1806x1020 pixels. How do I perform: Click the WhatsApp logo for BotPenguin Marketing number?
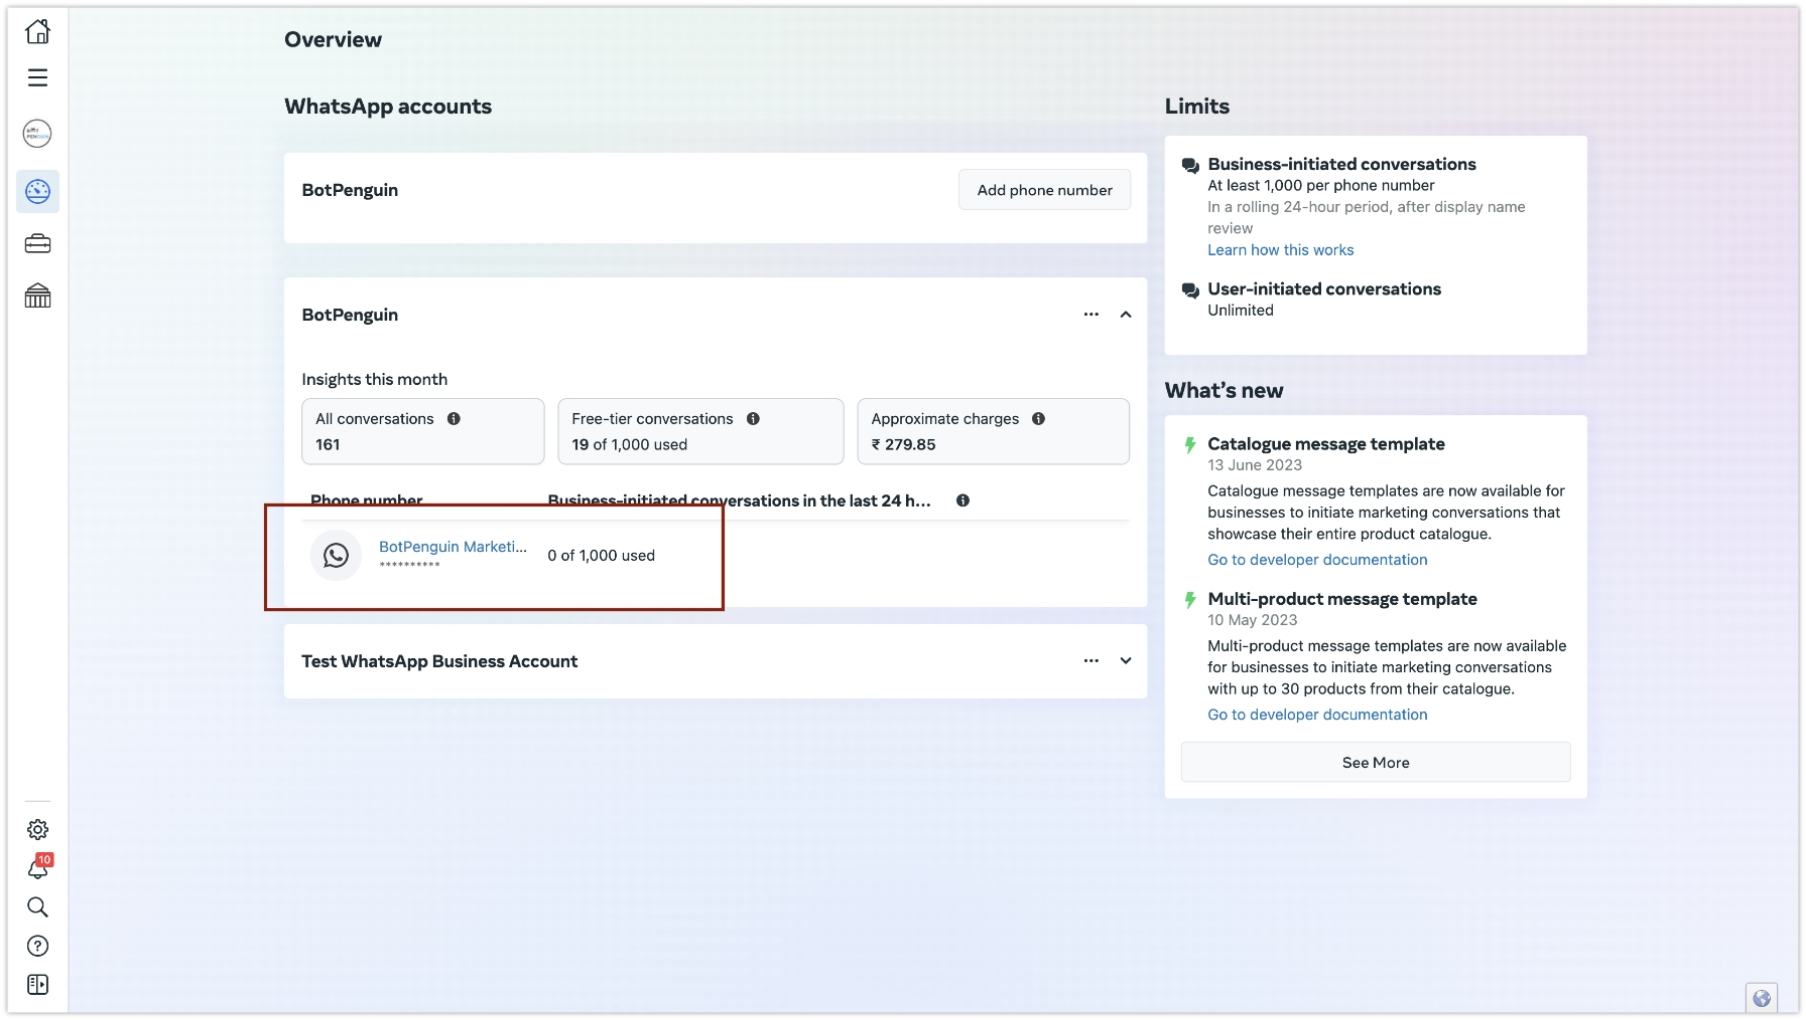[x=336, y=556]
